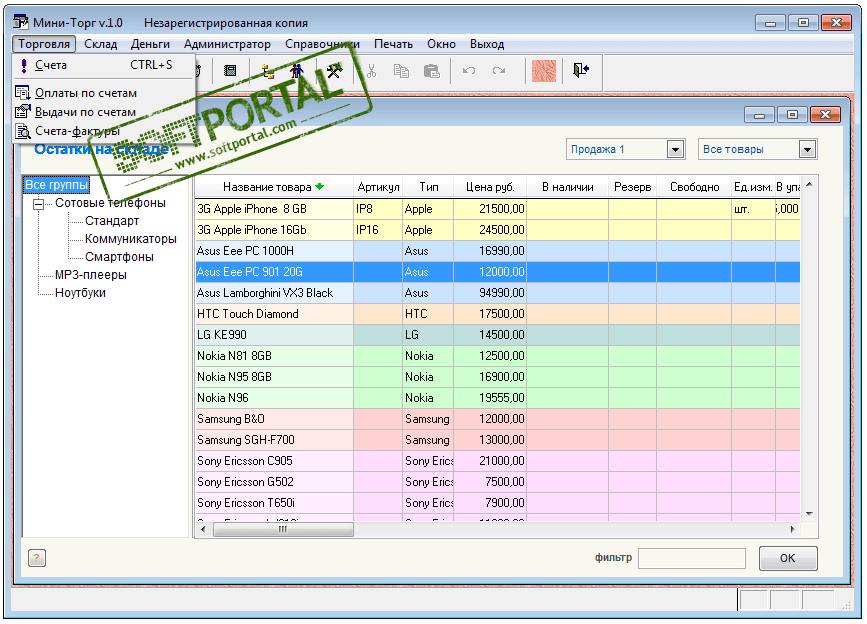
Task: Click green sort arrow in Название товара header
Action: coord(320,187)
